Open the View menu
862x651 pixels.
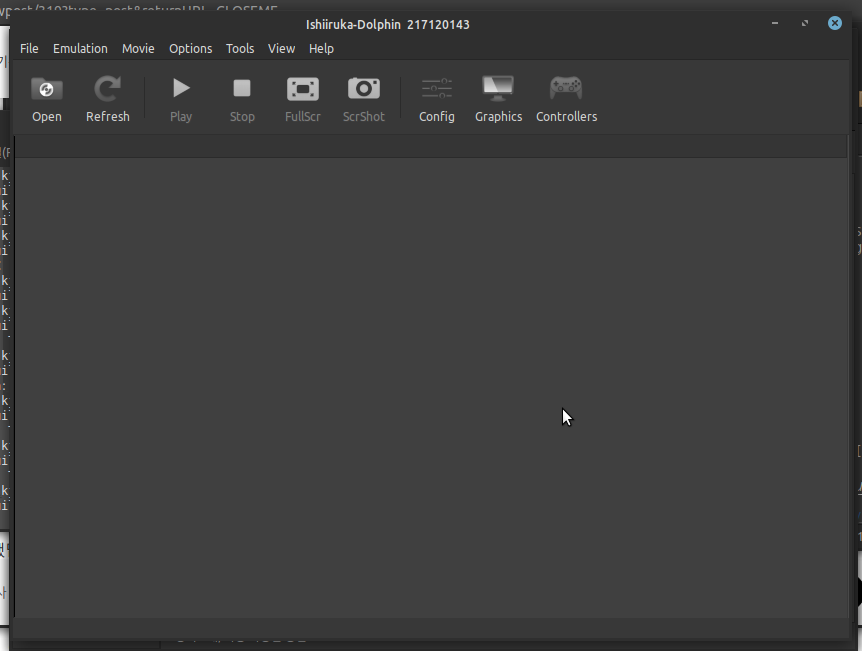(x=281, y=48)
